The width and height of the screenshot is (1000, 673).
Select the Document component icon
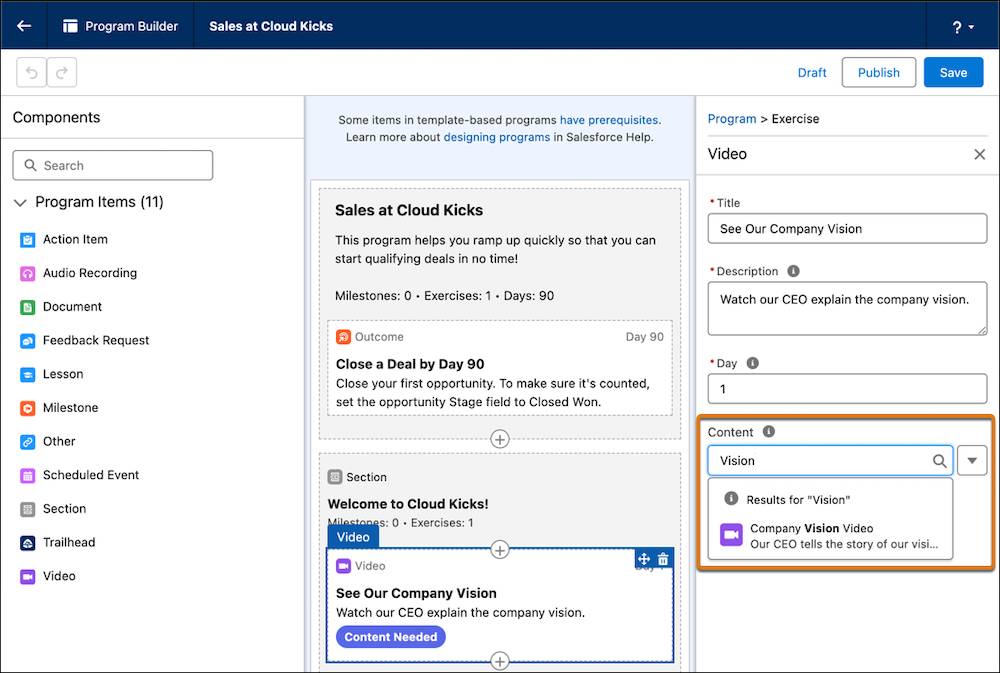coord(27,307)
